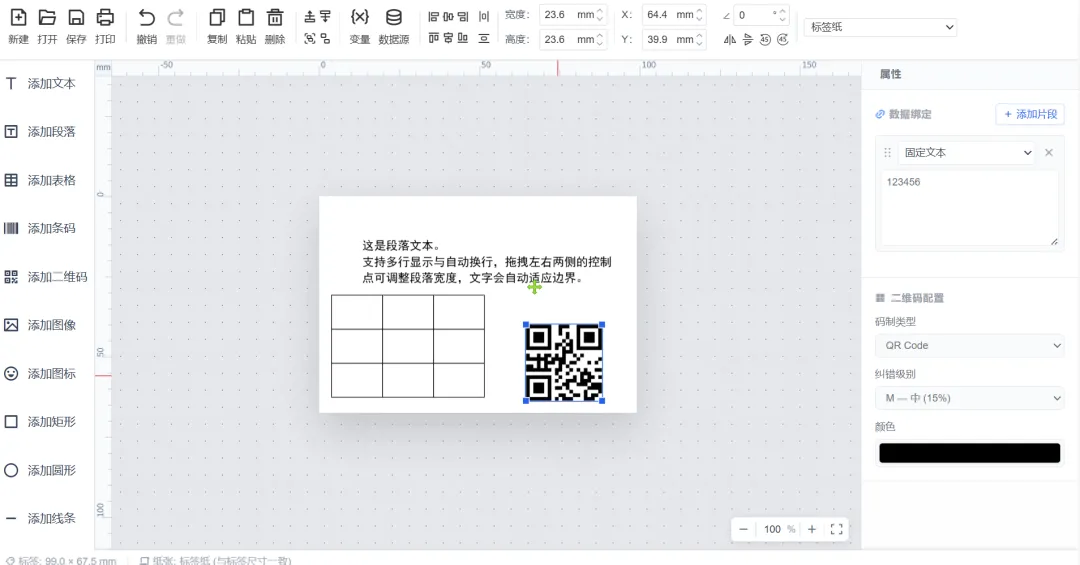Click the drag handle of 固定文本 segment
The width and height of the screenshot is (1080, 565).
point(887,152)
